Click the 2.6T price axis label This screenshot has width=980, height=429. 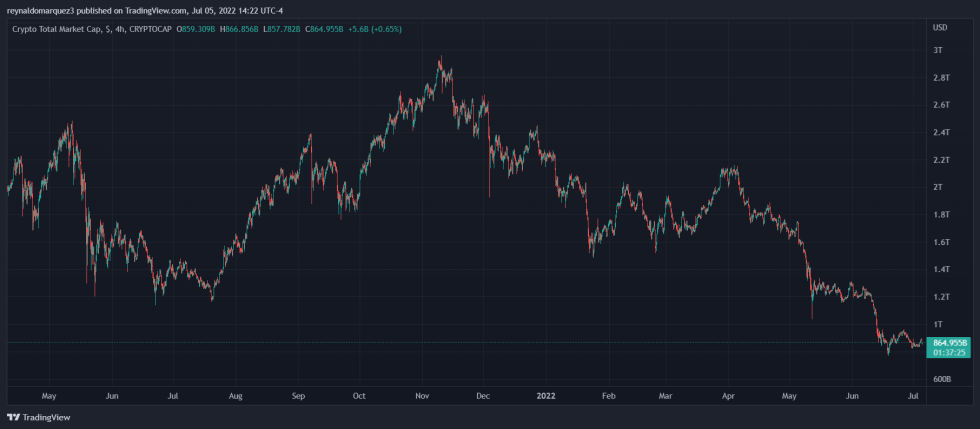941,105
